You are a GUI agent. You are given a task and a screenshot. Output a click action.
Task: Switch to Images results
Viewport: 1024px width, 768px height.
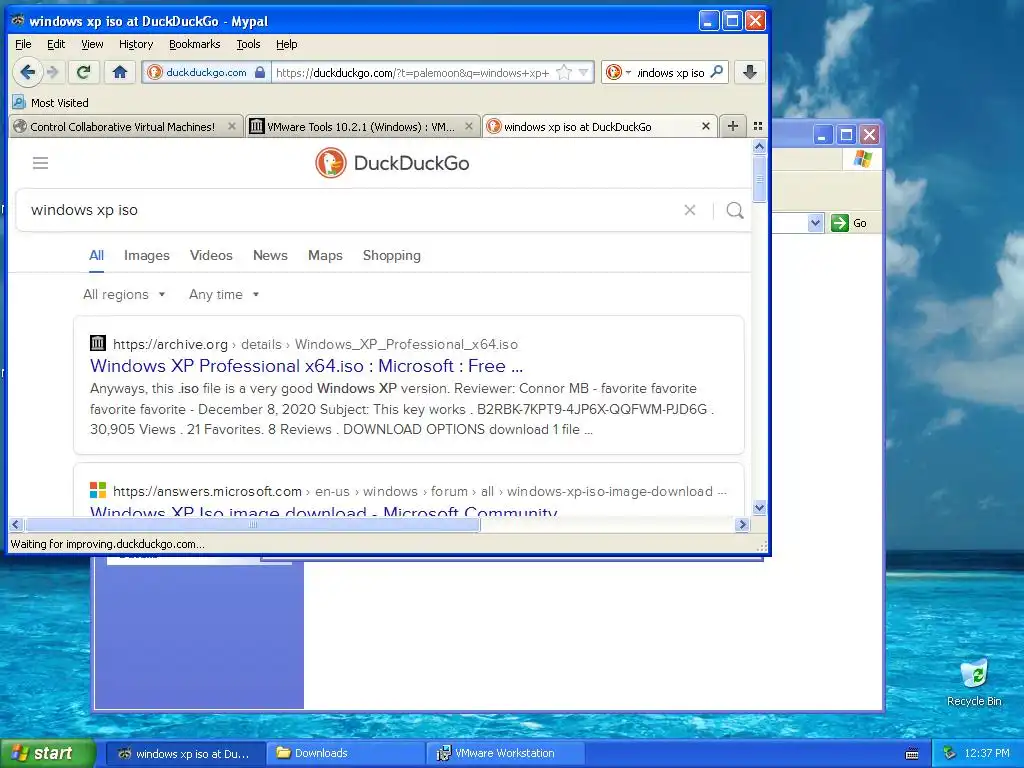pos(147,255)
